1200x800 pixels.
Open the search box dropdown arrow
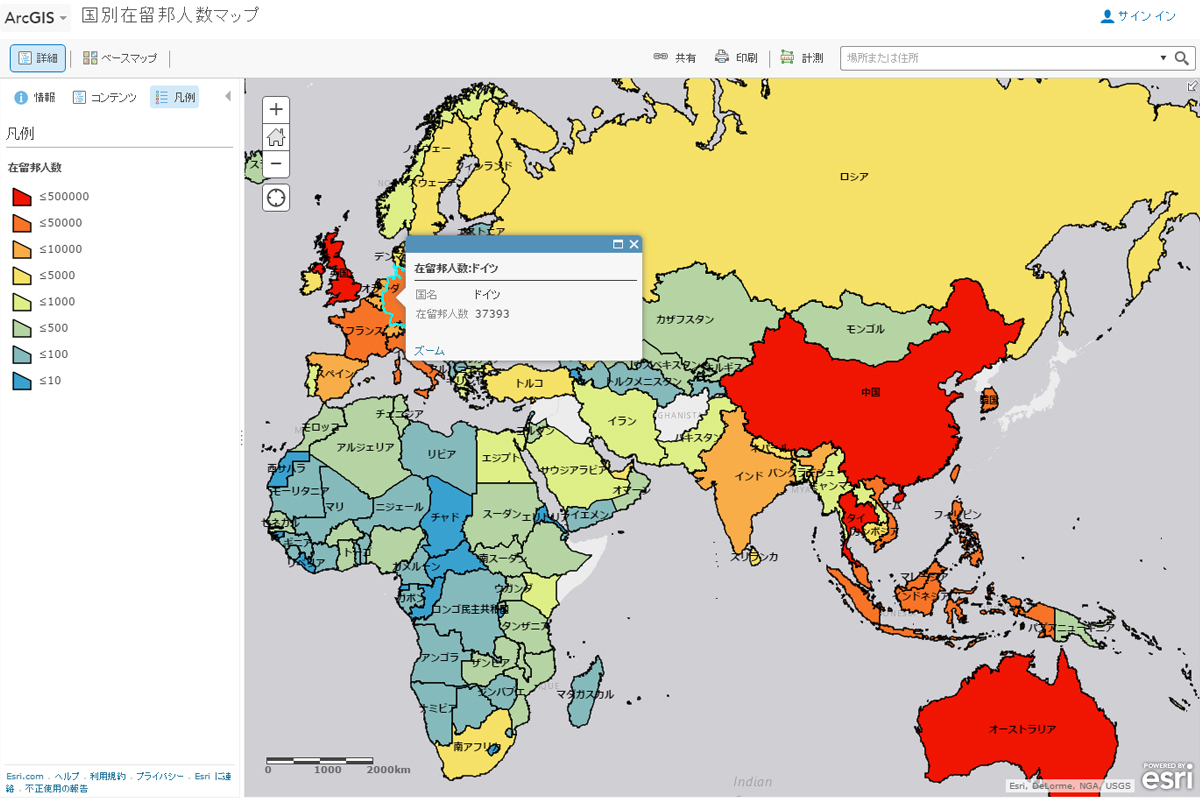[x=1163, y=58]
